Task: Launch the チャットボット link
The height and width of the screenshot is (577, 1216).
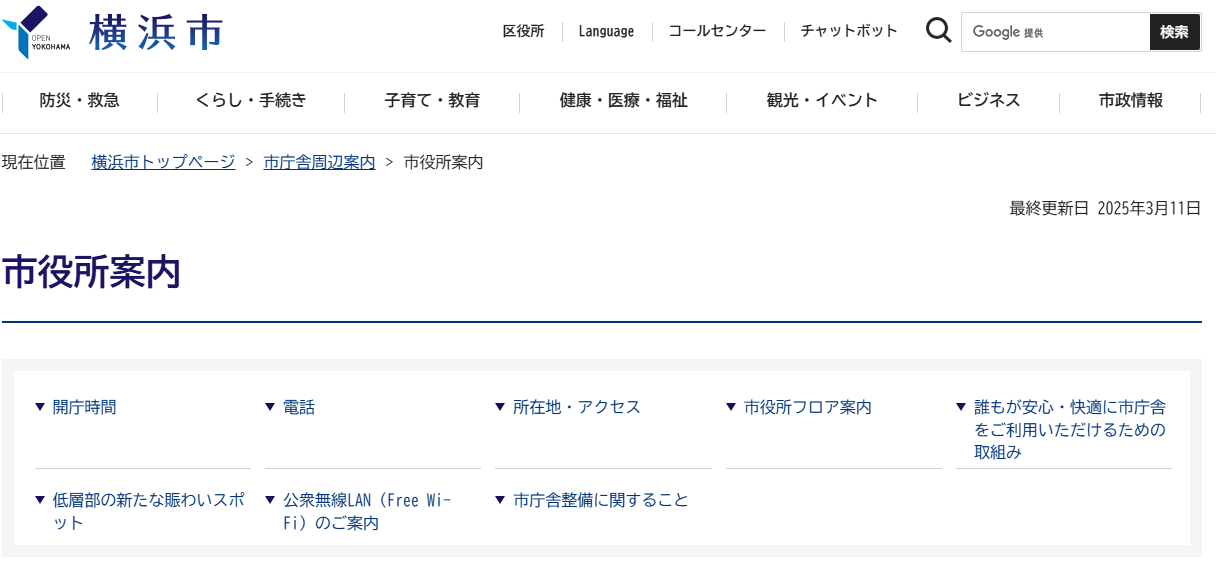Action: 849,31
